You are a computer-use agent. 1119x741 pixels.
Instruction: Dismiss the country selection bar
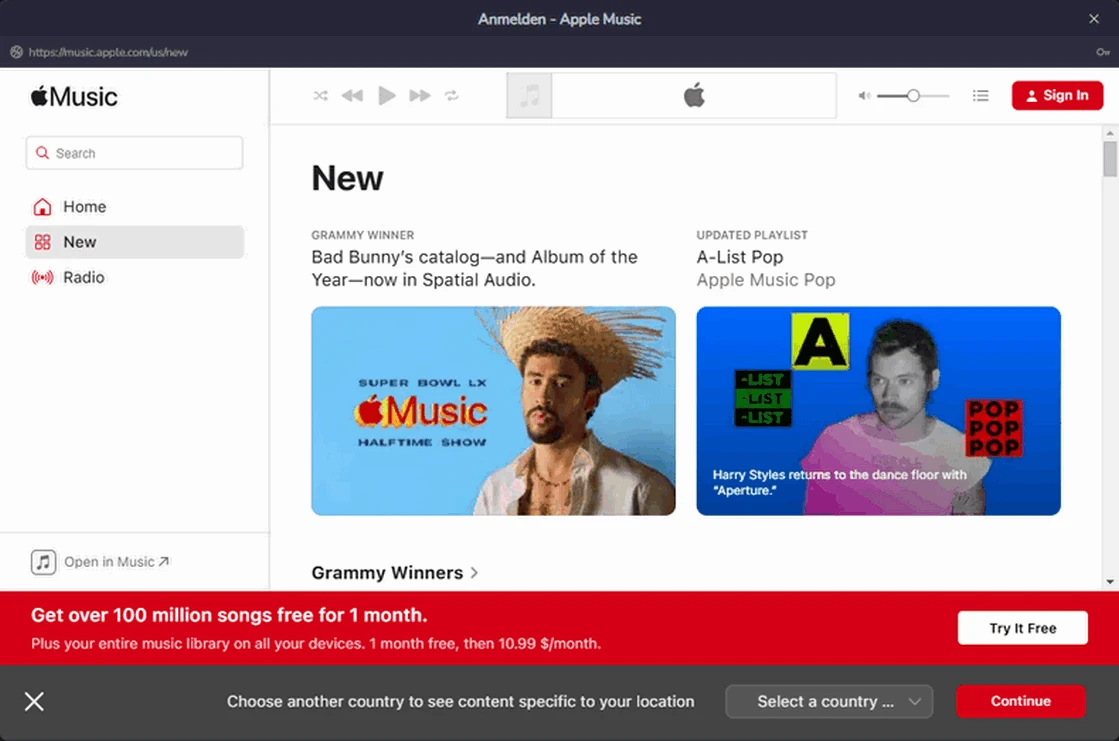(33, 701)
